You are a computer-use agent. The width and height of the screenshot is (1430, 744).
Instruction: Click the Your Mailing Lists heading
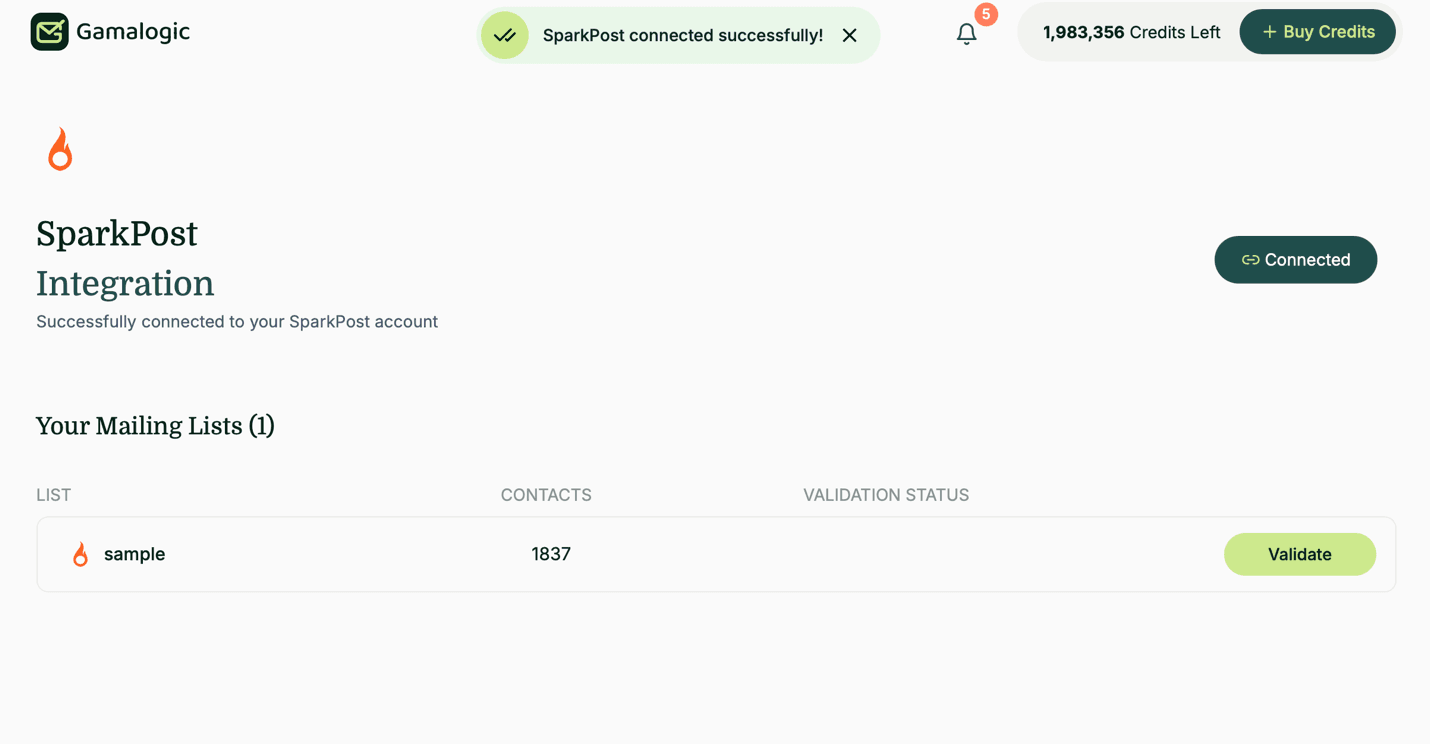point(155,426)
